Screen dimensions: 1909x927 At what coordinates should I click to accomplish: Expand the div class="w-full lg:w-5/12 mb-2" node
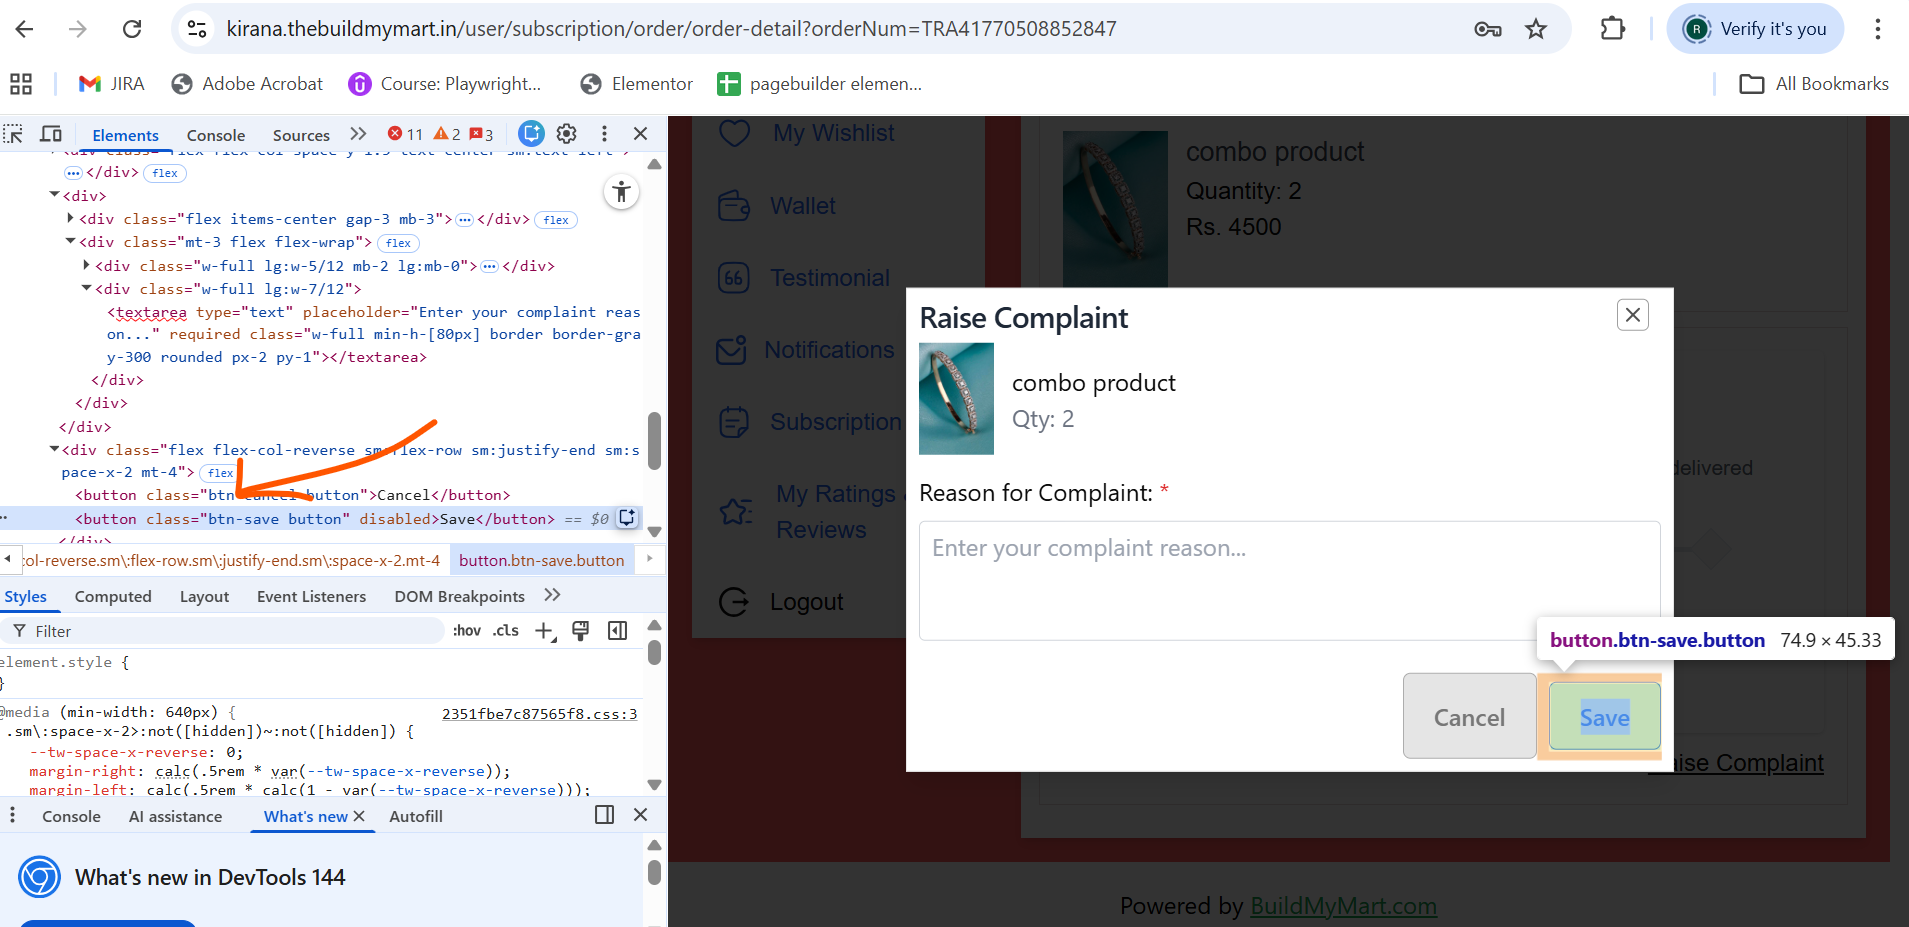pos(86,265)
